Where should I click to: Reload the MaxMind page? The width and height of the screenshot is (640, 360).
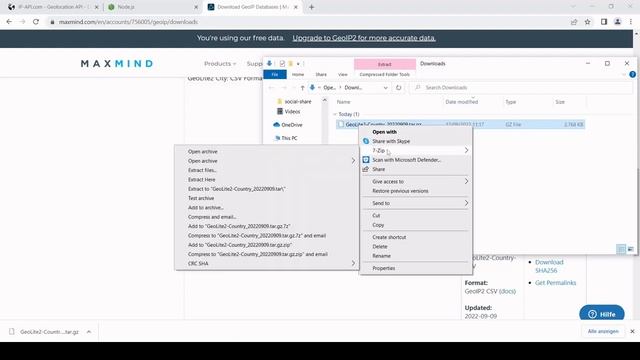pyautogui.click(x=36, y=22)
